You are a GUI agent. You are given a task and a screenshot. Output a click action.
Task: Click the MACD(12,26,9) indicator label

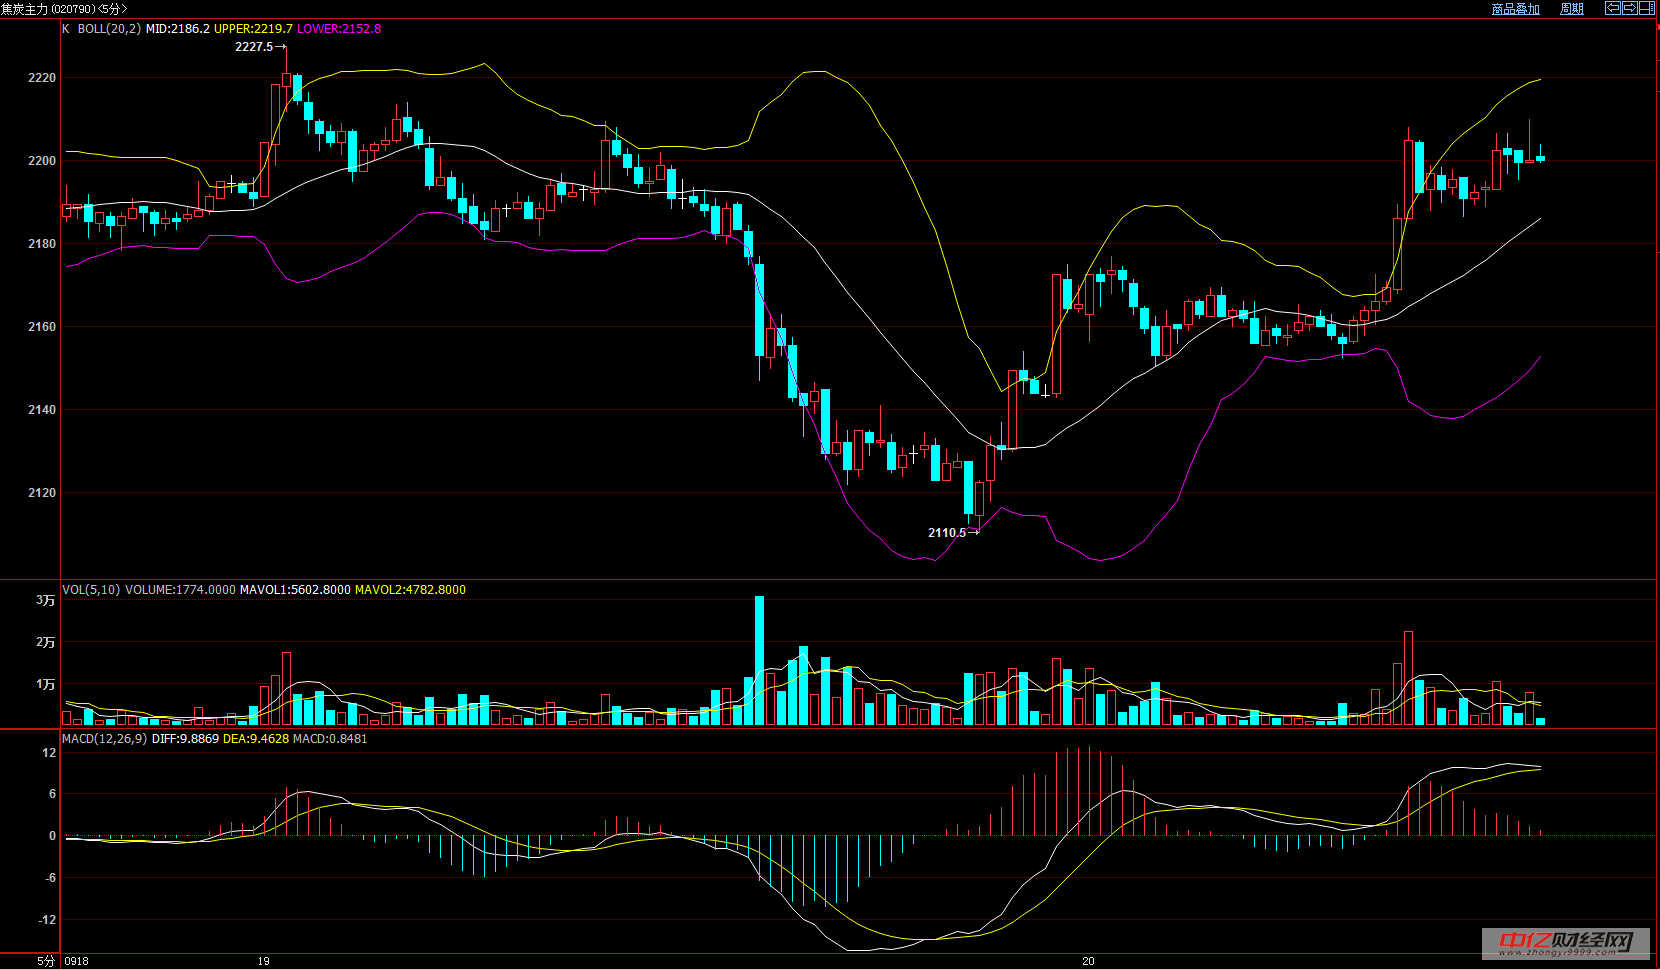pos(104,739)
